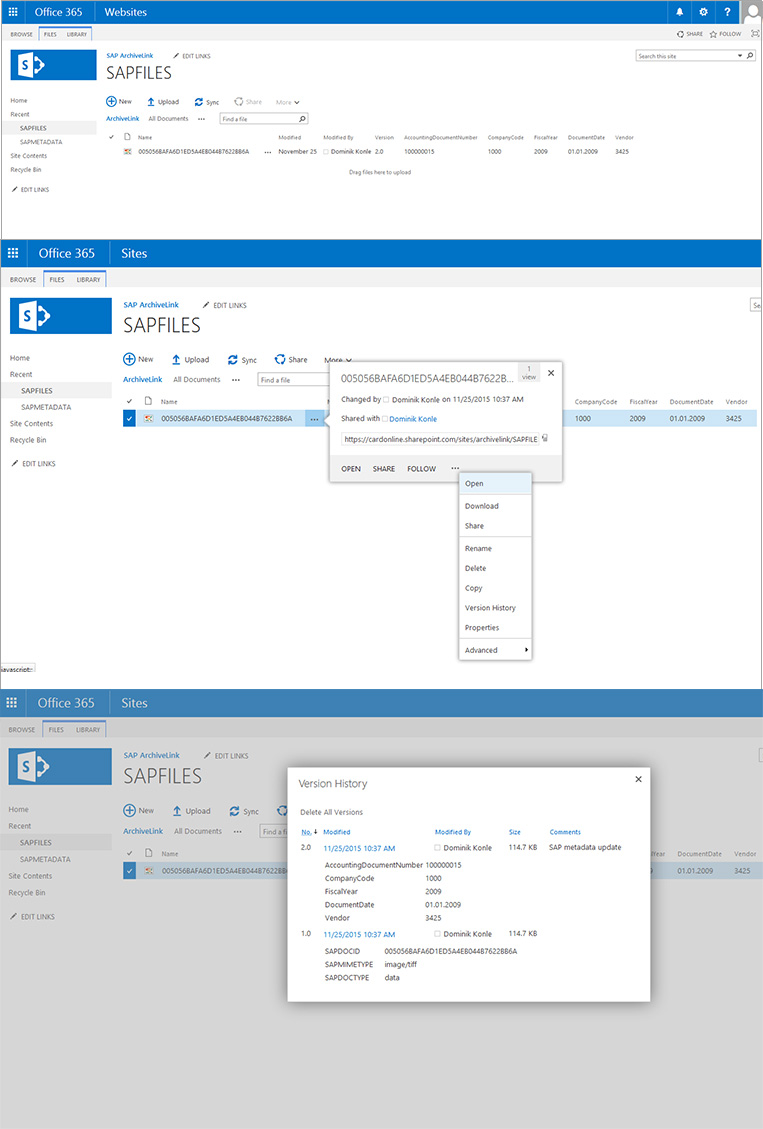Open app launcher grid in Websites window
The height and width of the screenshot is (1129, 763).
click(13, 12)
